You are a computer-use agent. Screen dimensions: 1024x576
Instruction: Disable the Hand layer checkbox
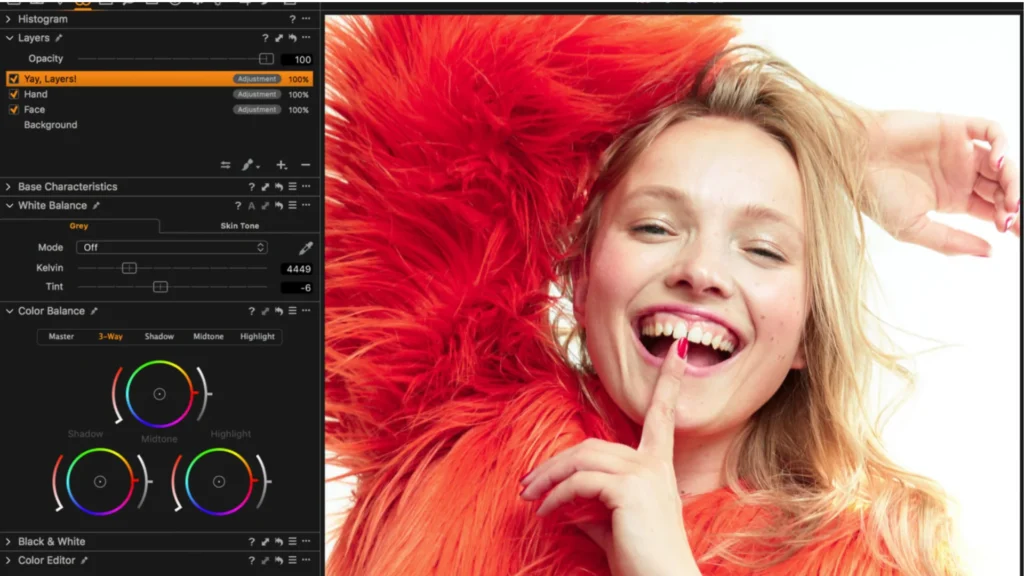click(x=14, y=94)
